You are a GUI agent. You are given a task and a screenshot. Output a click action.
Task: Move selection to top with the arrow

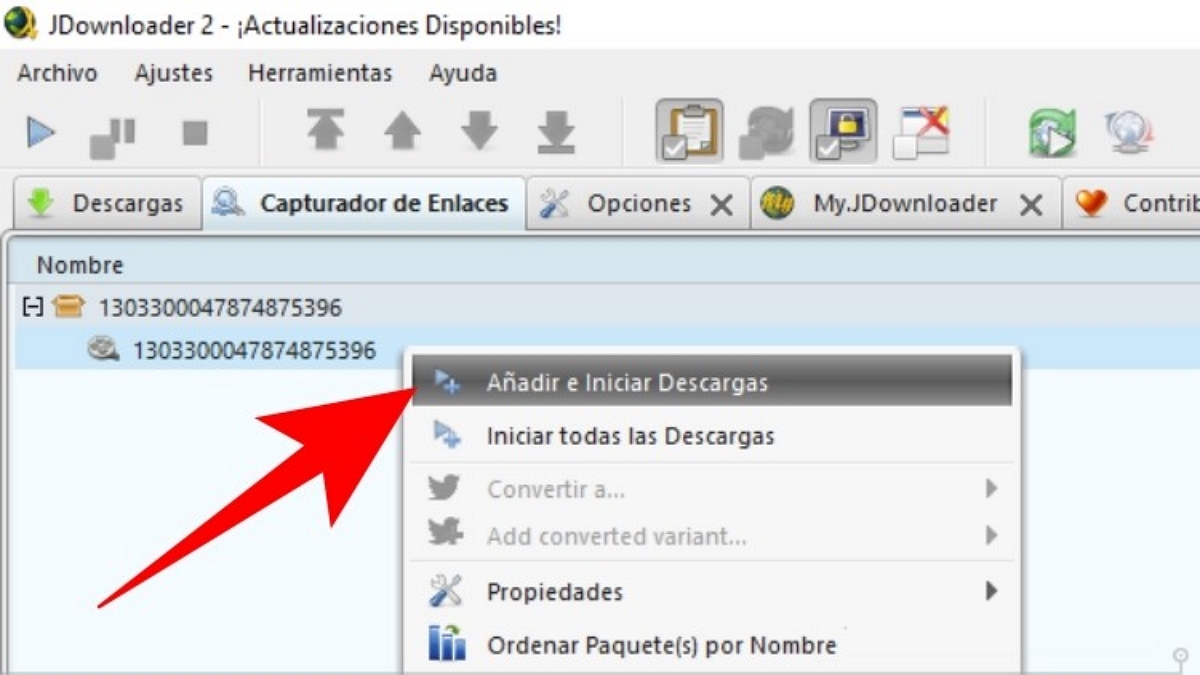click(x=325, y=131)
